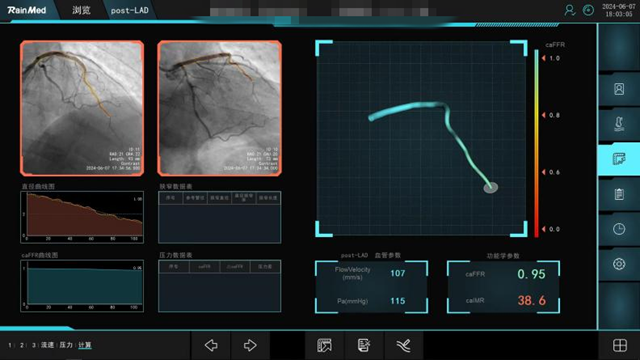Open the settings gear sidebar icon
Screen dimensions: 640x360
click(x=619, y=264)
